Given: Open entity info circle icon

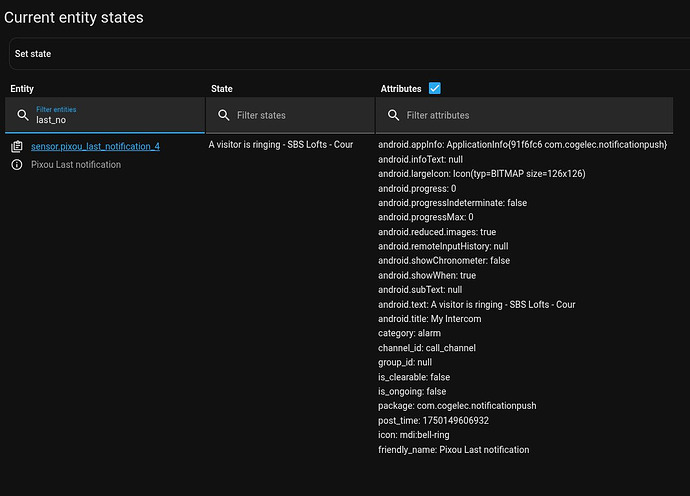Looking at the screenshot, I should (x=17, y=165).
